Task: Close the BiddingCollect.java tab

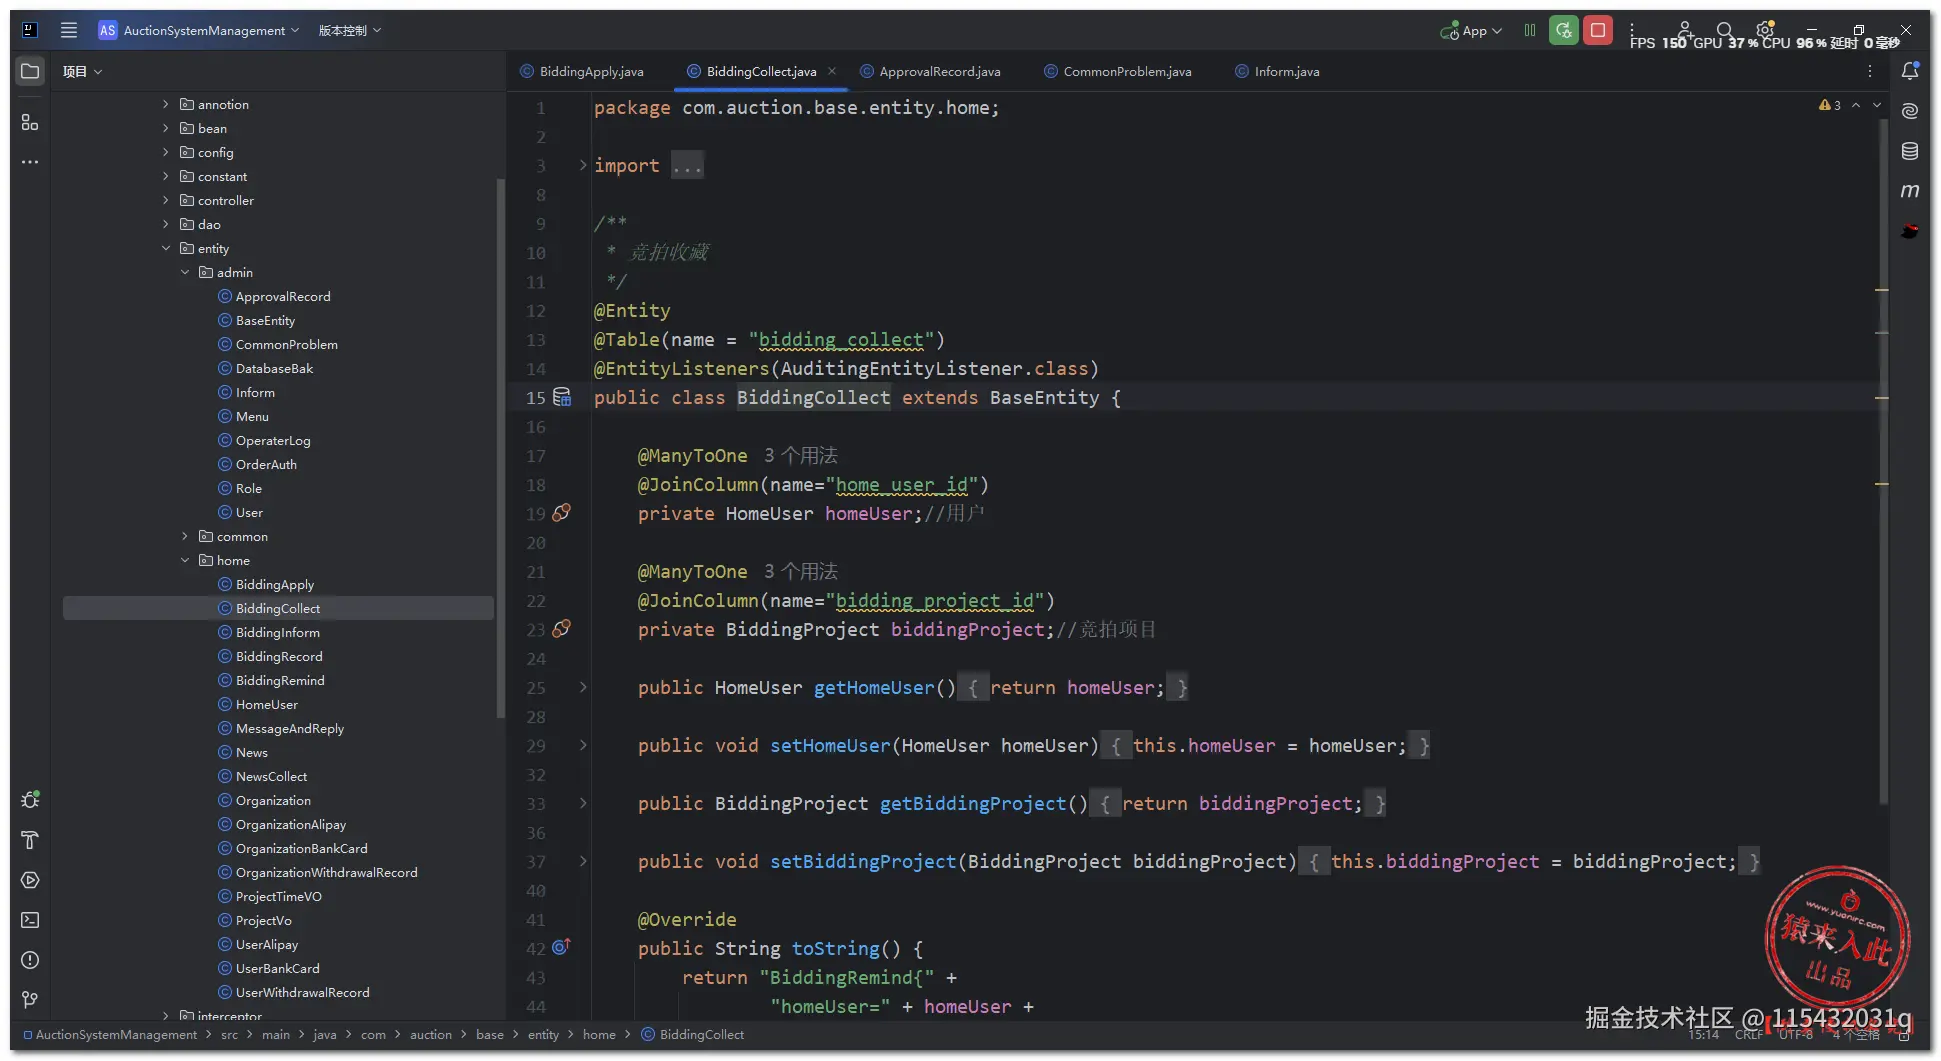Action: point(832,71)
